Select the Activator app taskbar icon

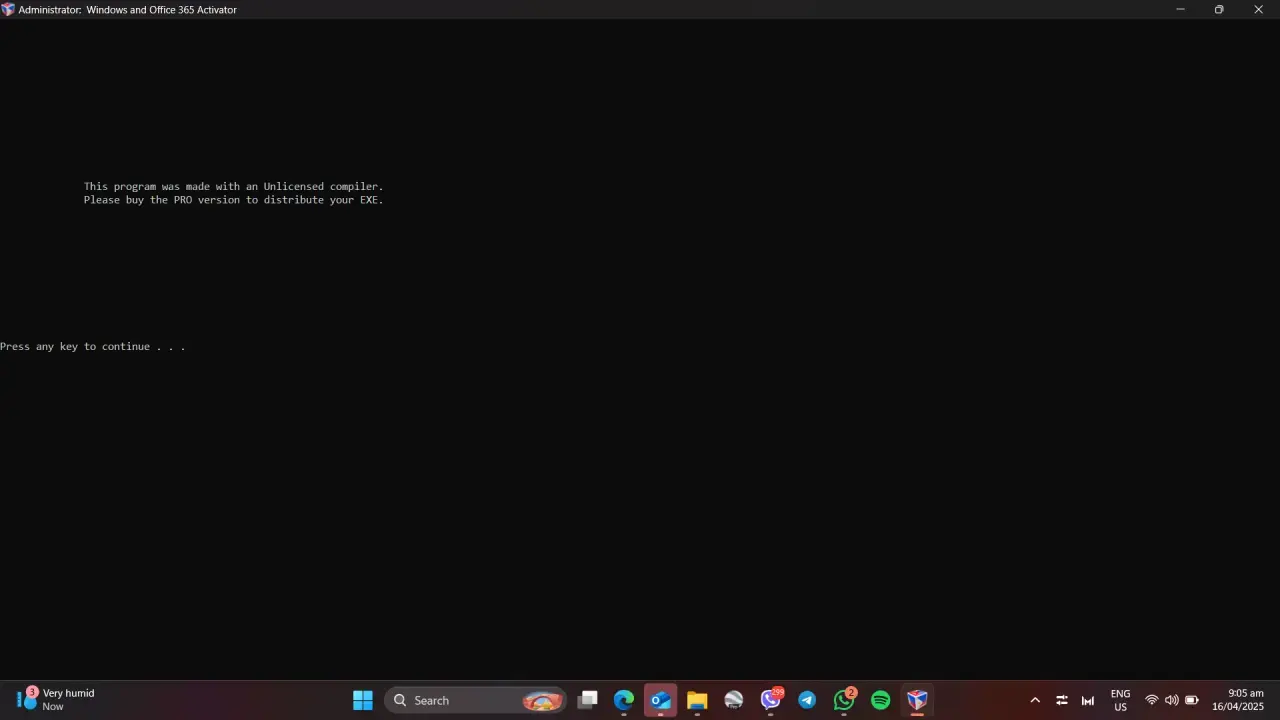[x=917, y=700]
